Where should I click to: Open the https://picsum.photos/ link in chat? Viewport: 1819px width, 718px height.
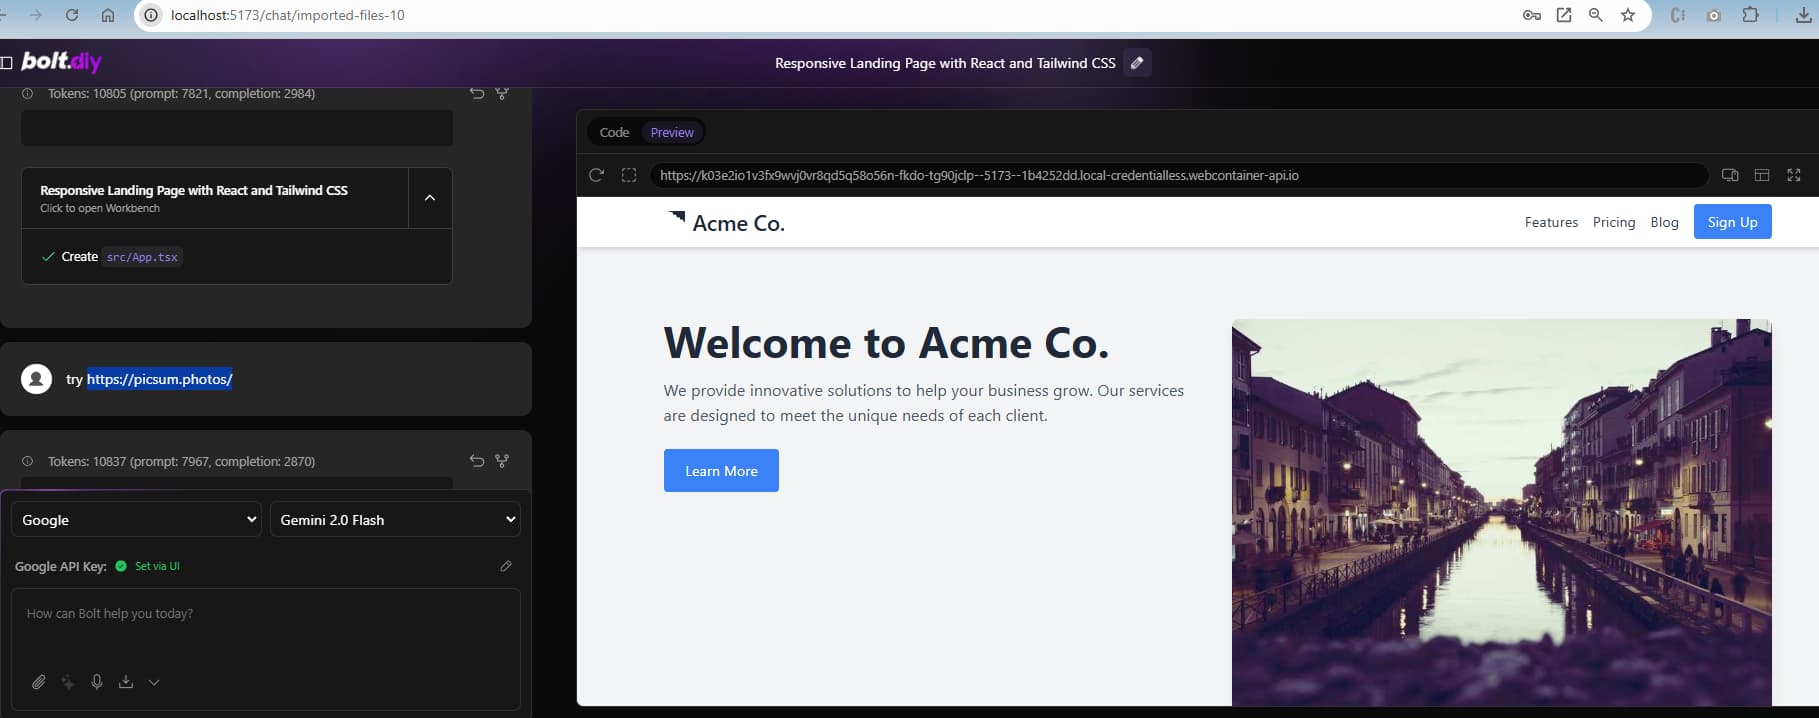click(159, 379)
